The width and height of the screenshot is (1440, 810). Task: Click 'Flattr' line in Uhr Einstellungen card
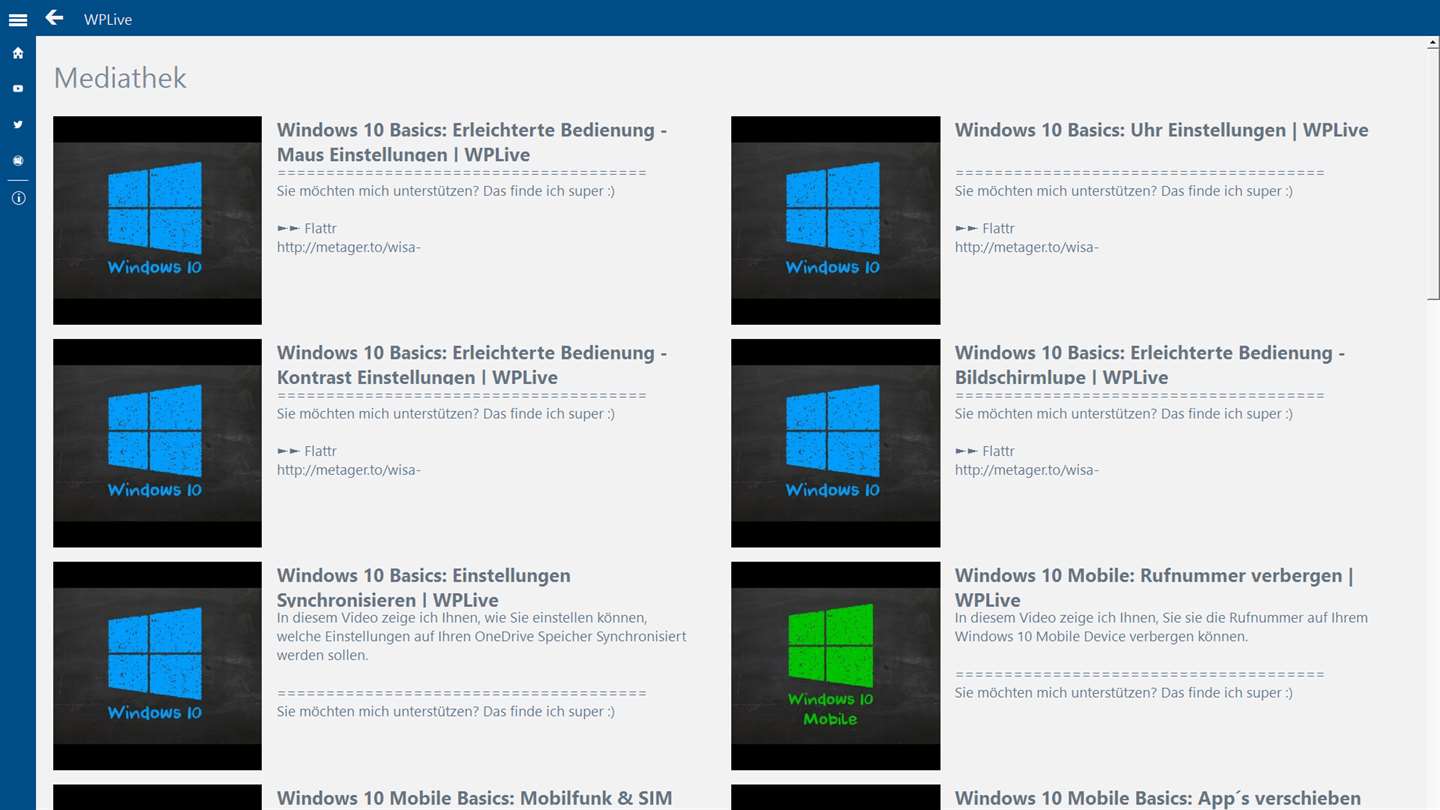point(985,229)
